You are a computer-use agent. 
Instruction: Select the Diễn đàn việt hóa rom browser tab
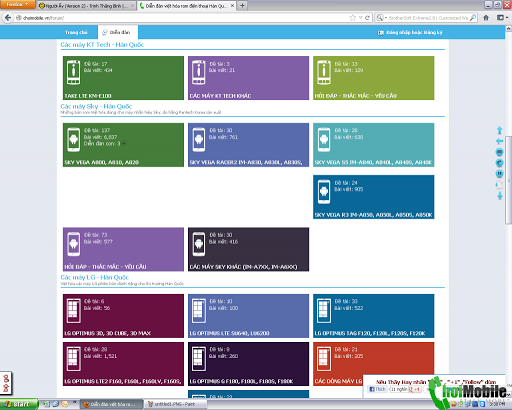tap(187, 6)
